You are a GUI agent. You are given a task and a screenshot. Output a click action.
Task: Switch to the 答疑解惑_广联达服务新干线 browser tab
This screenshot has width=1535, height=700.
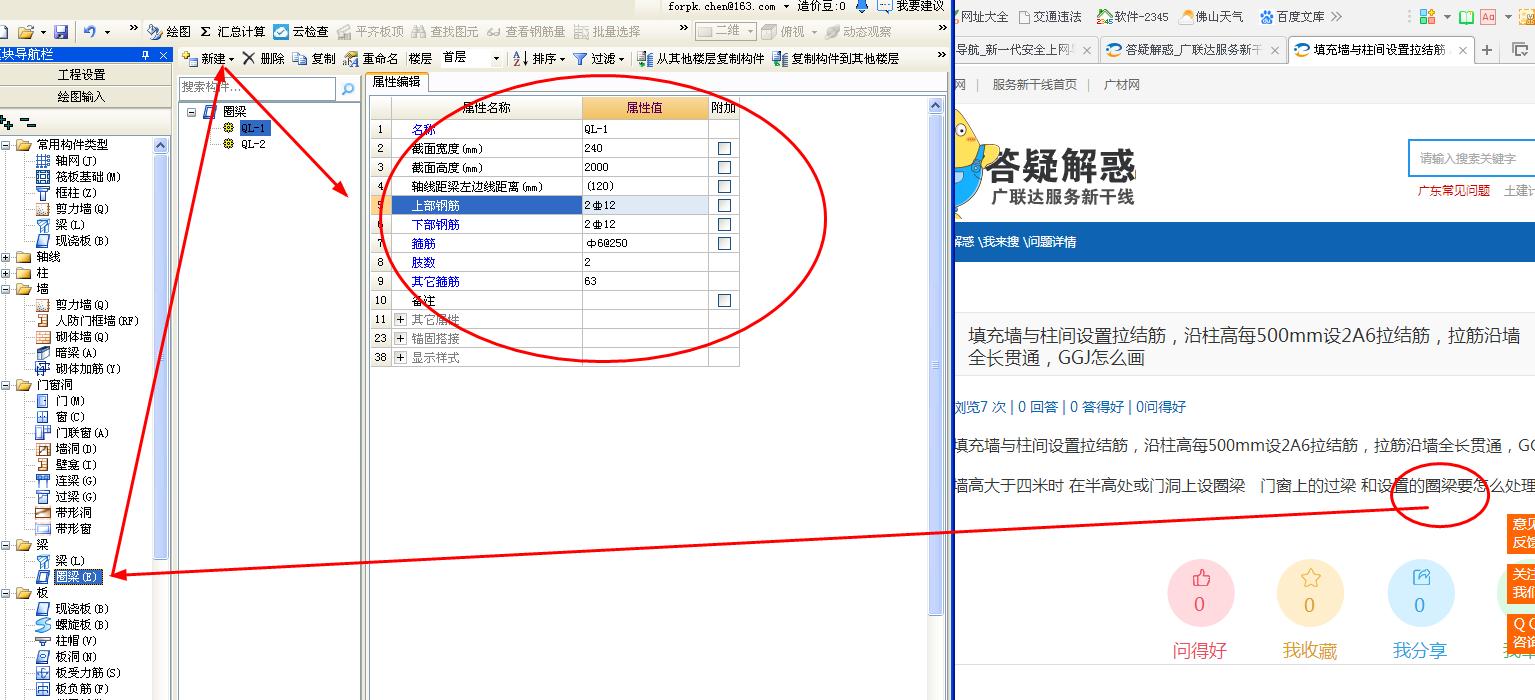click(x=1191, y=50)
